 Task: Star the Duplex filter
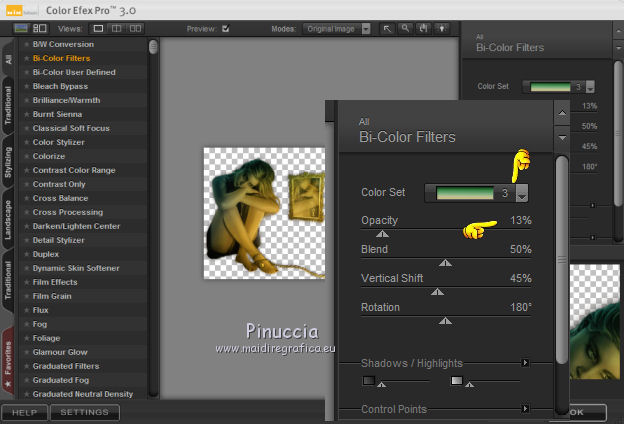click(27, 254)
